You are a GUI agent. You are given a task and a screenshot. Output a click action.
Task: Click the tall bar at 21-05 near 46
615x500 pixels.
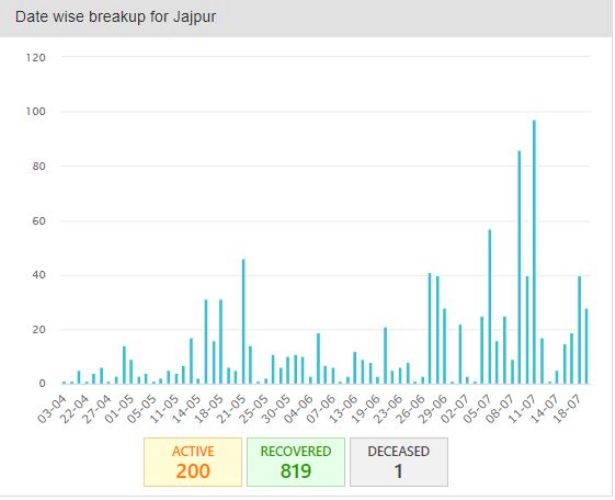[x=243, y=321]
